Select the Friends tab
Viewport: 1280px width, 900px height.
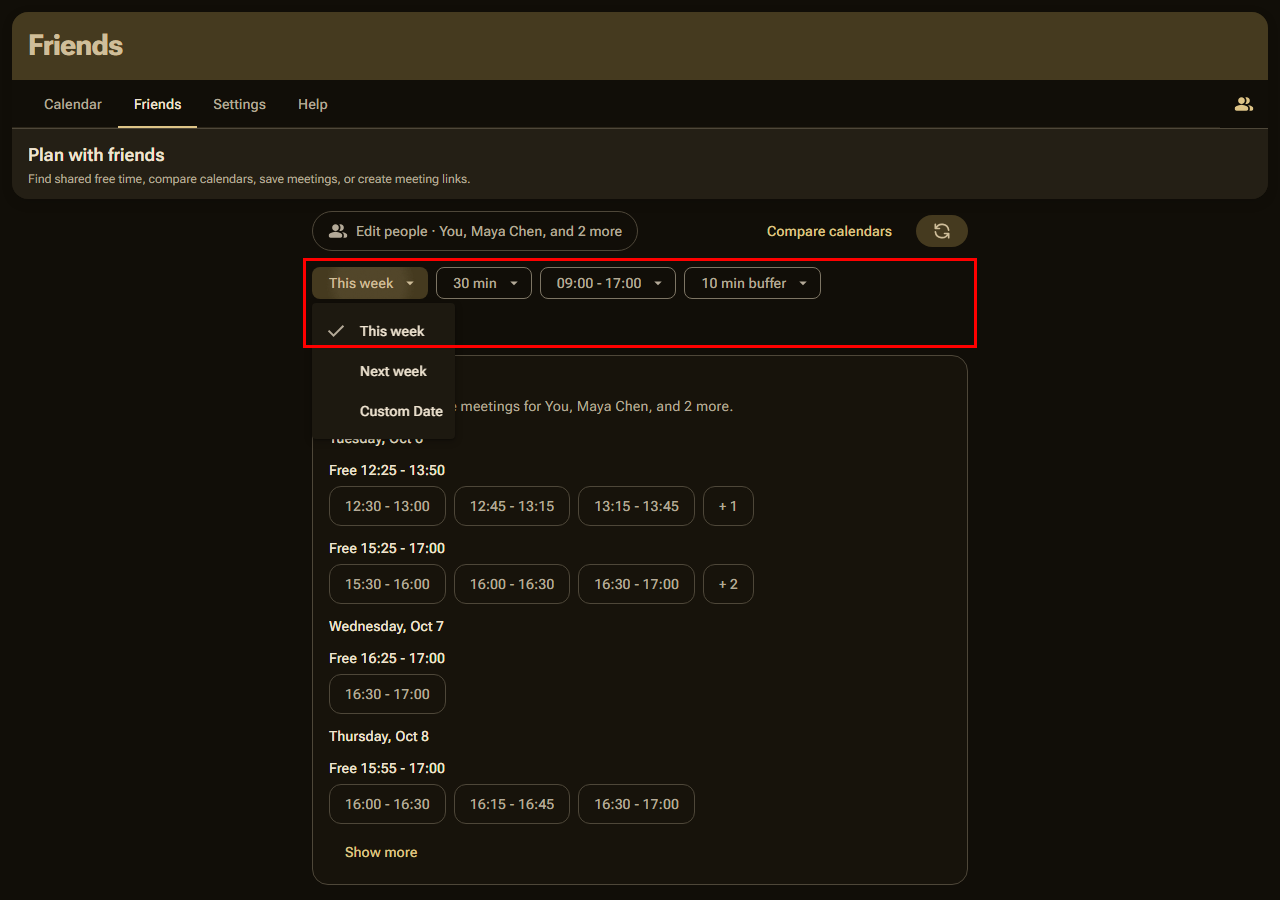[157, 104]
